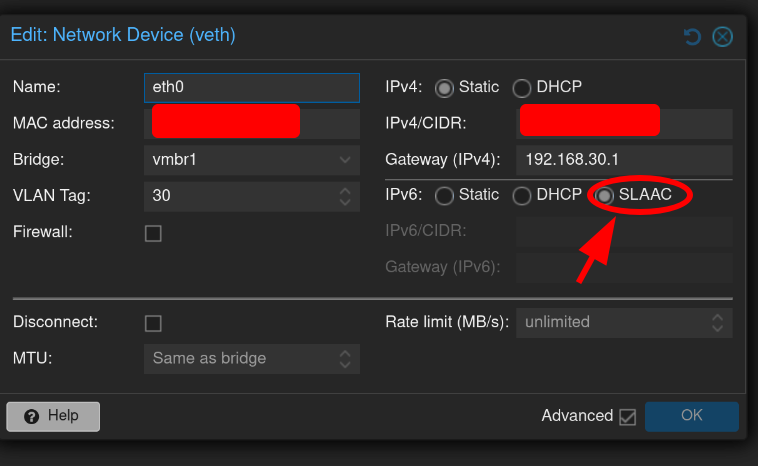
Task: Select IPv4 DHCP radio button
Action: (522, 88)
